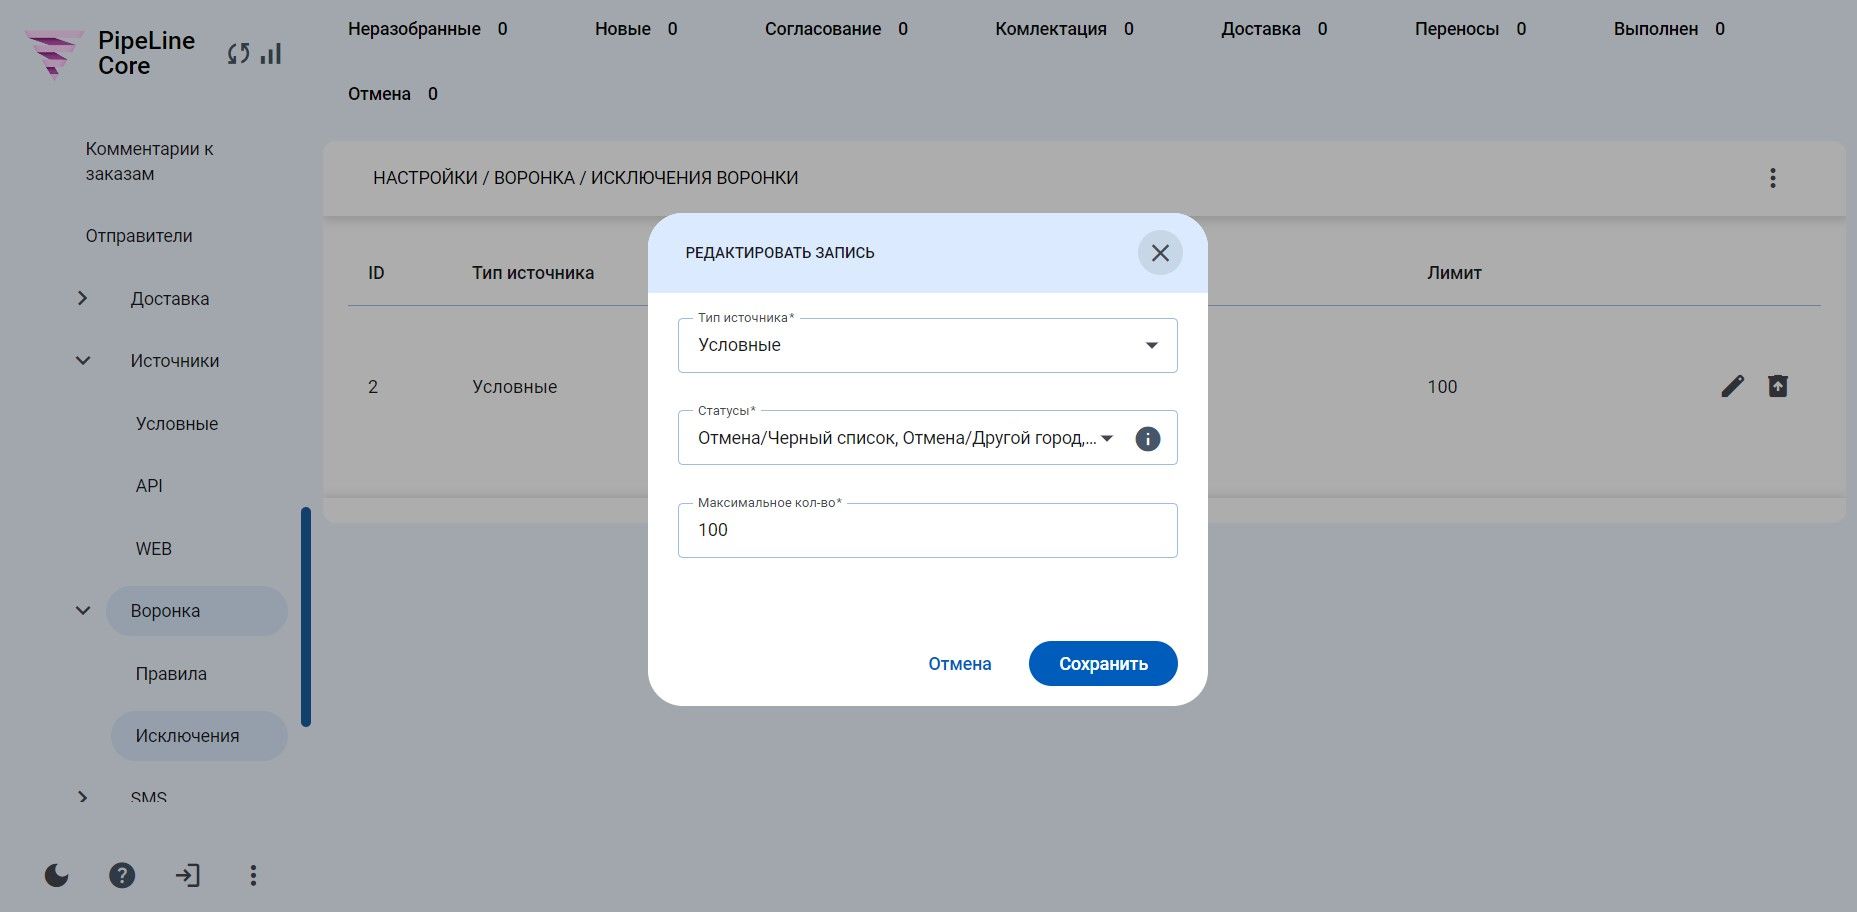Open sidebar bottom three-dot menu

pos(253,876)
